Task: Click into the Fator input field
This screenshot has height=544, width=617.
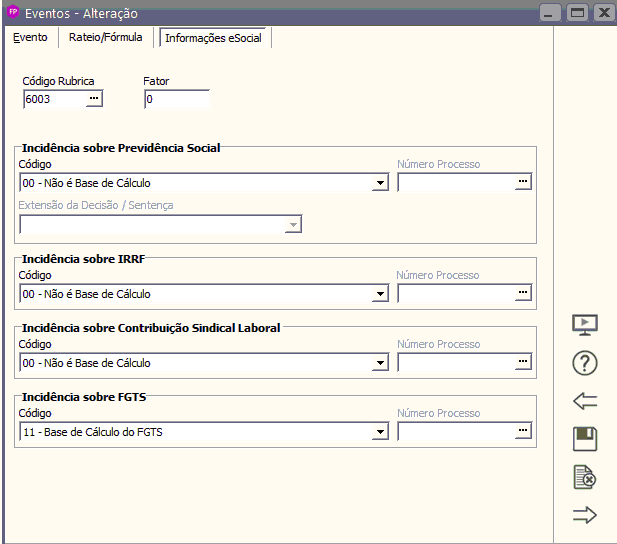Action: [x=176, y=99]
